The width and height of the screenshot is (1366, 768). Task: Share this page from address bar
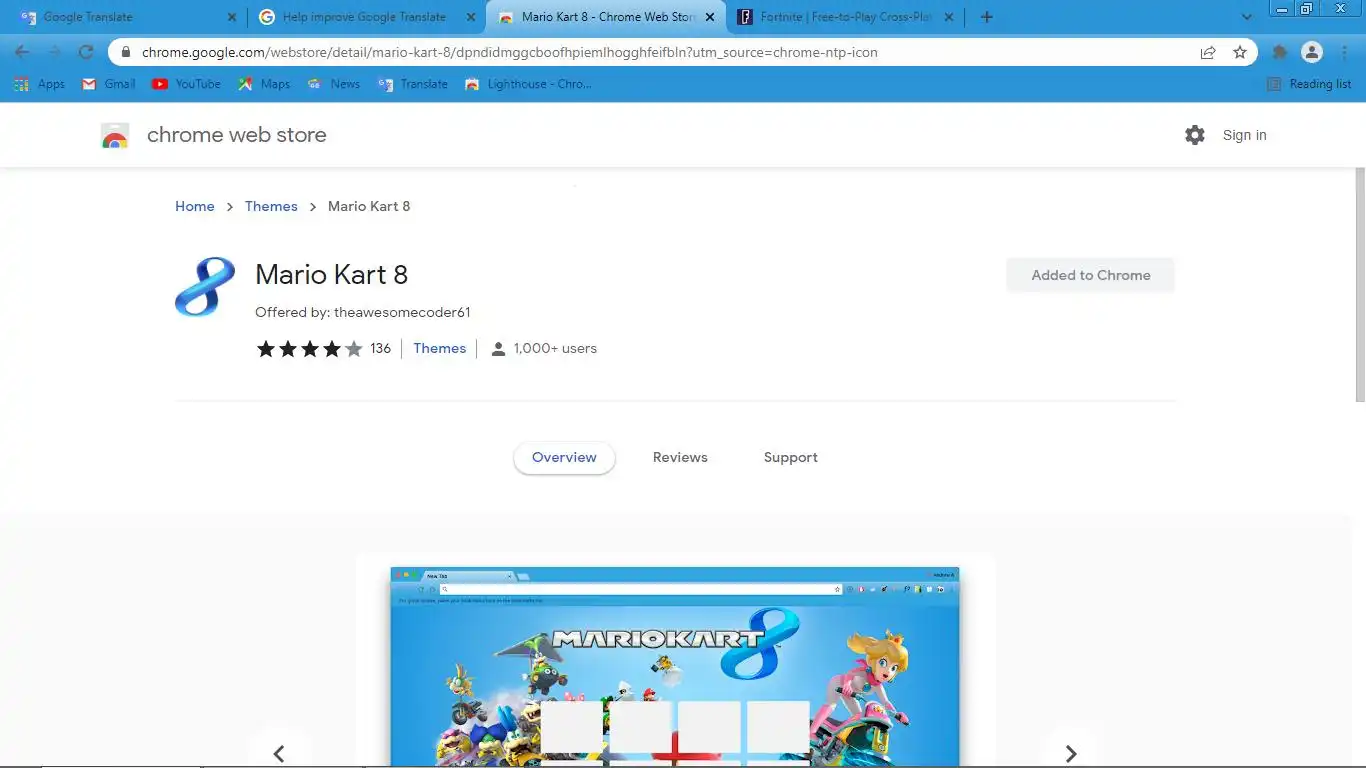pos(1208,52)
